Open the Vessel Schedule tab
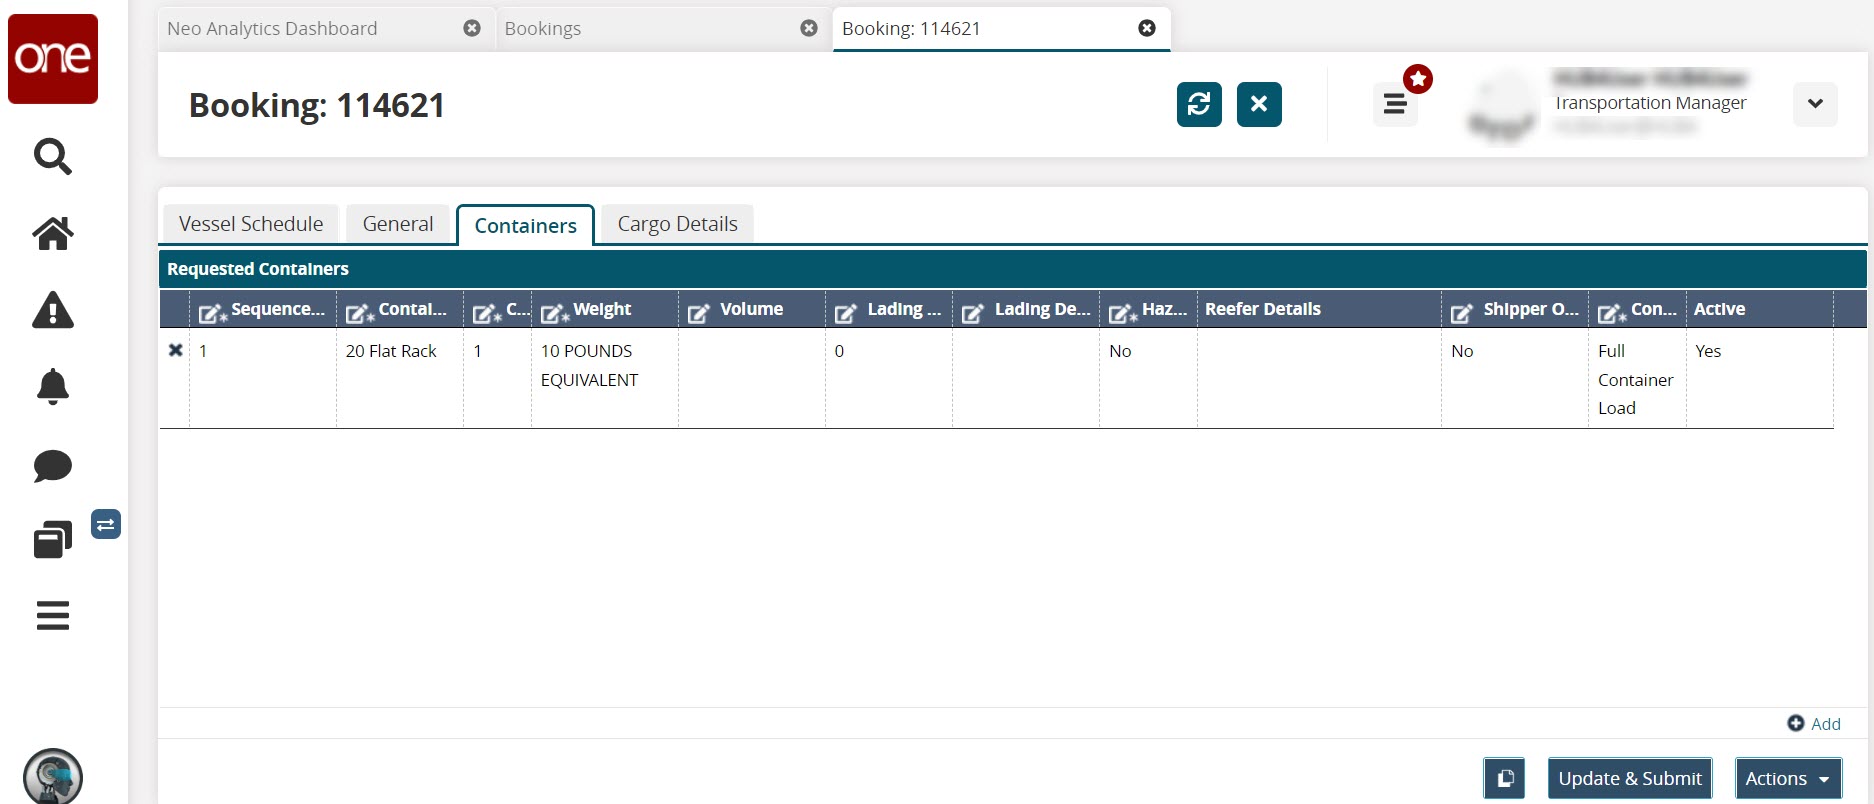This screenshot has height=804, width=1874. tap(251, 224)
